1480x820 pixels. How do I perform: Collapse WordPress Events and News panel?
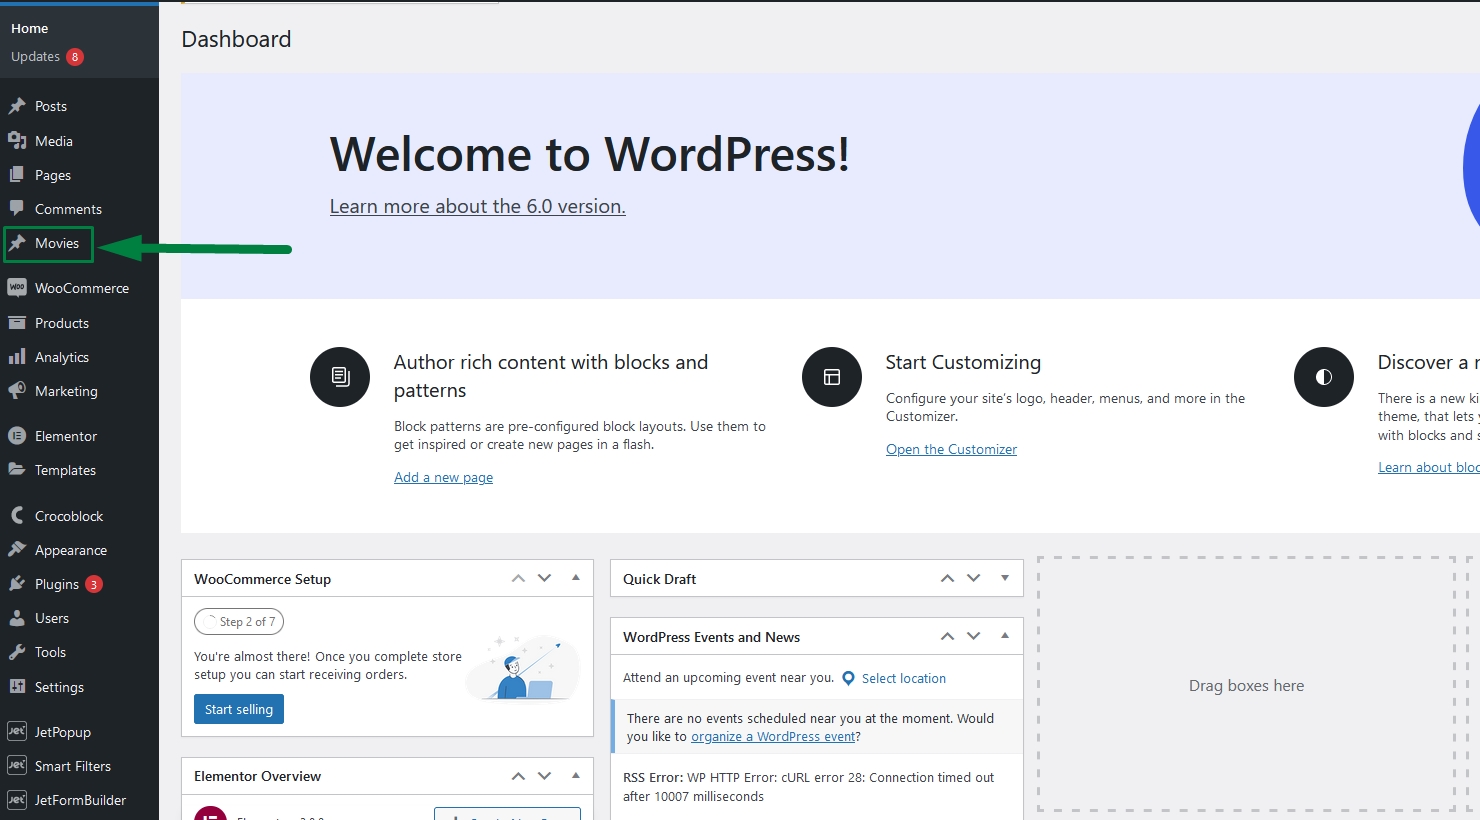[1005, 635]
